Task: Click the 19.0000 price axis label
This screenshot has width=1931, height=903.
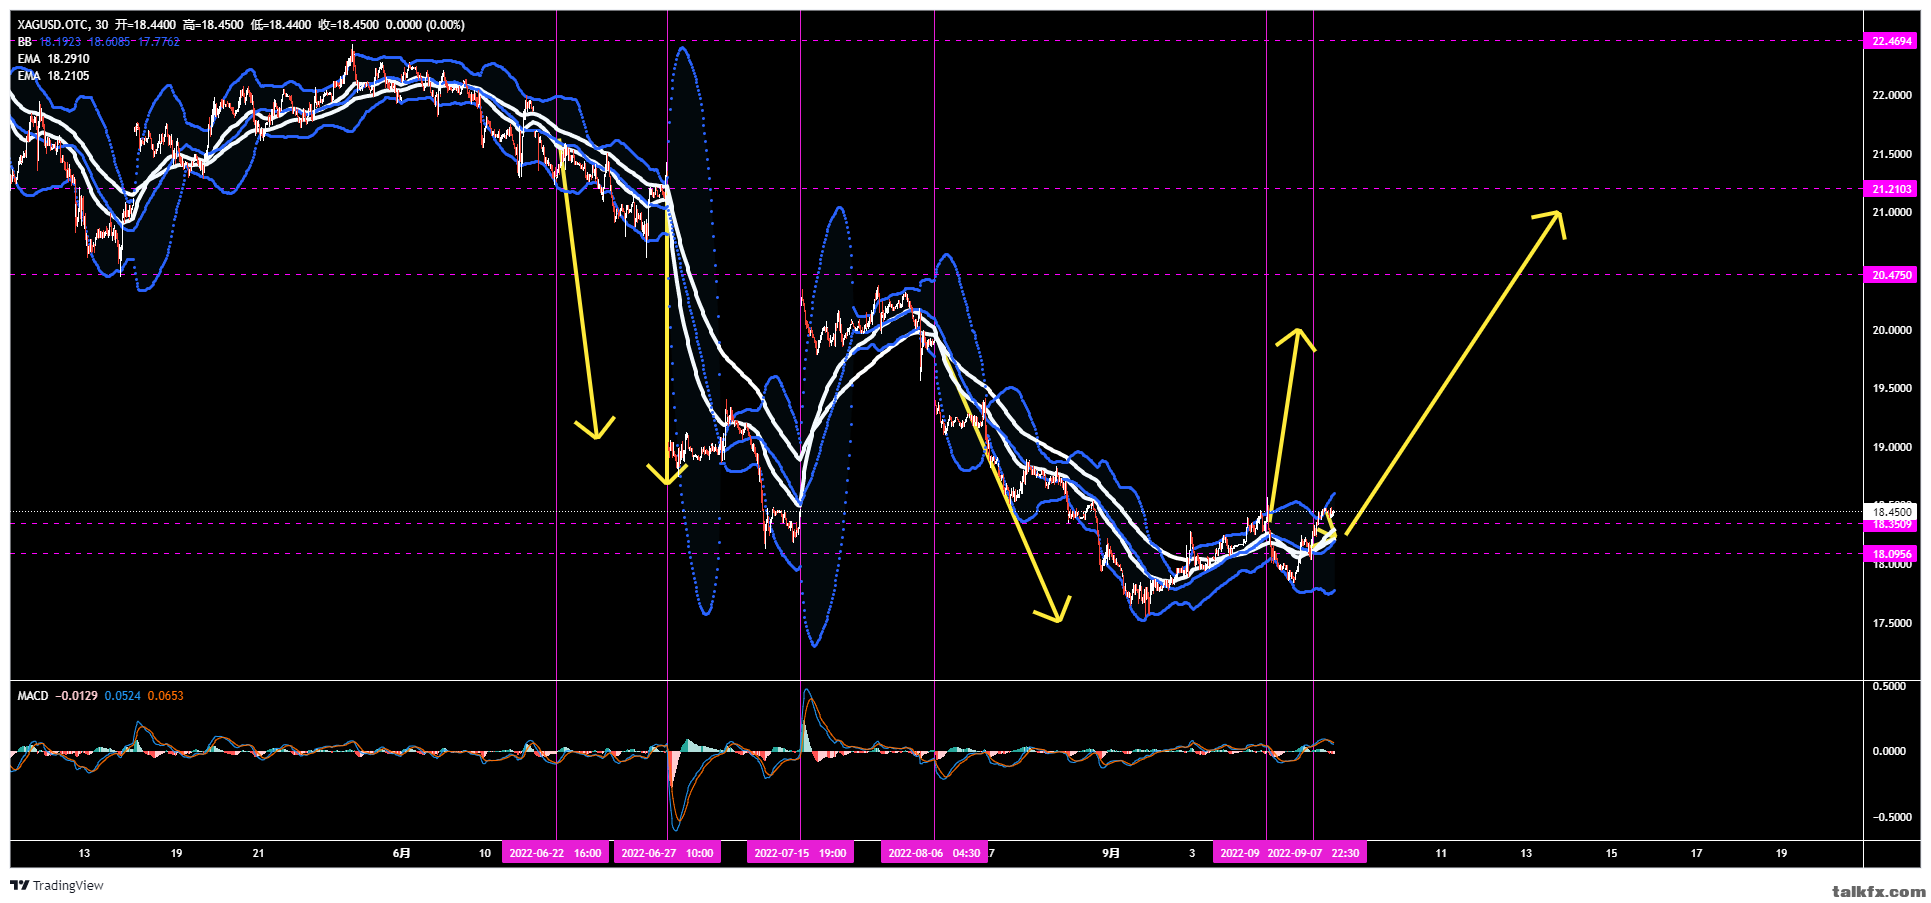Action: (x=1892, y=447)
